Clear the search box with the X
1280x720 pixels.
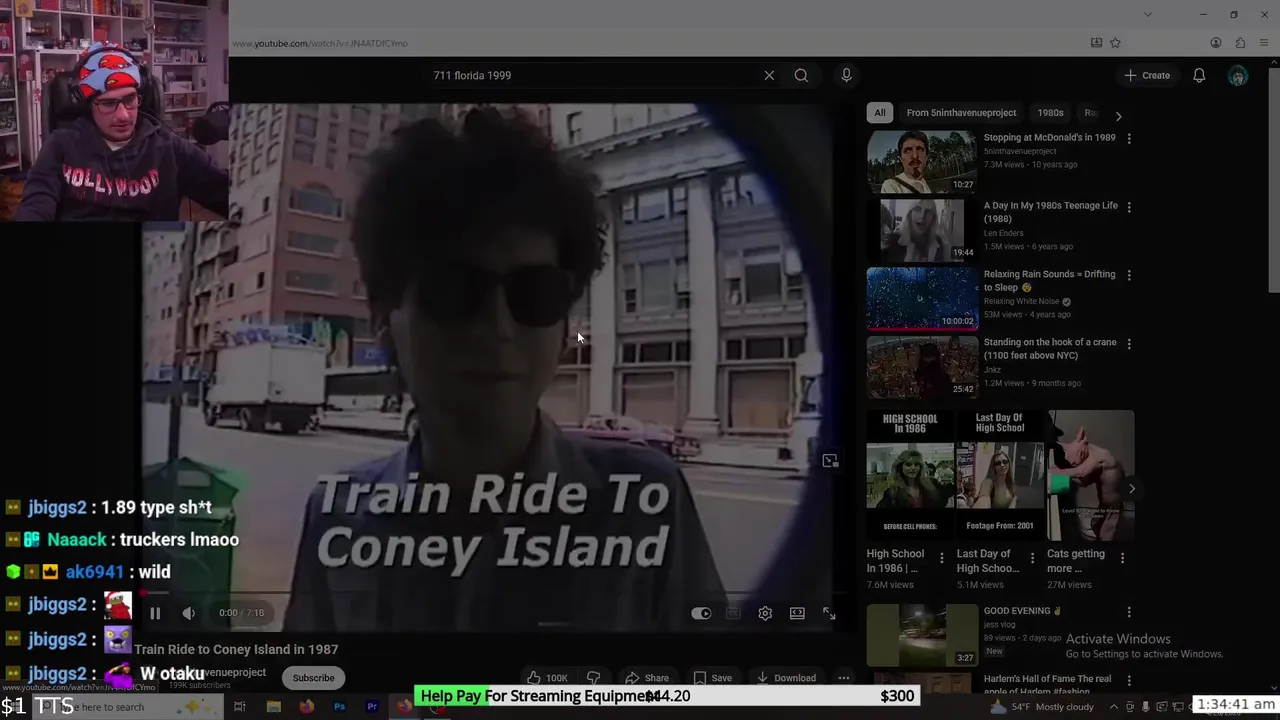pyautogui.click(x=769, y=75)
